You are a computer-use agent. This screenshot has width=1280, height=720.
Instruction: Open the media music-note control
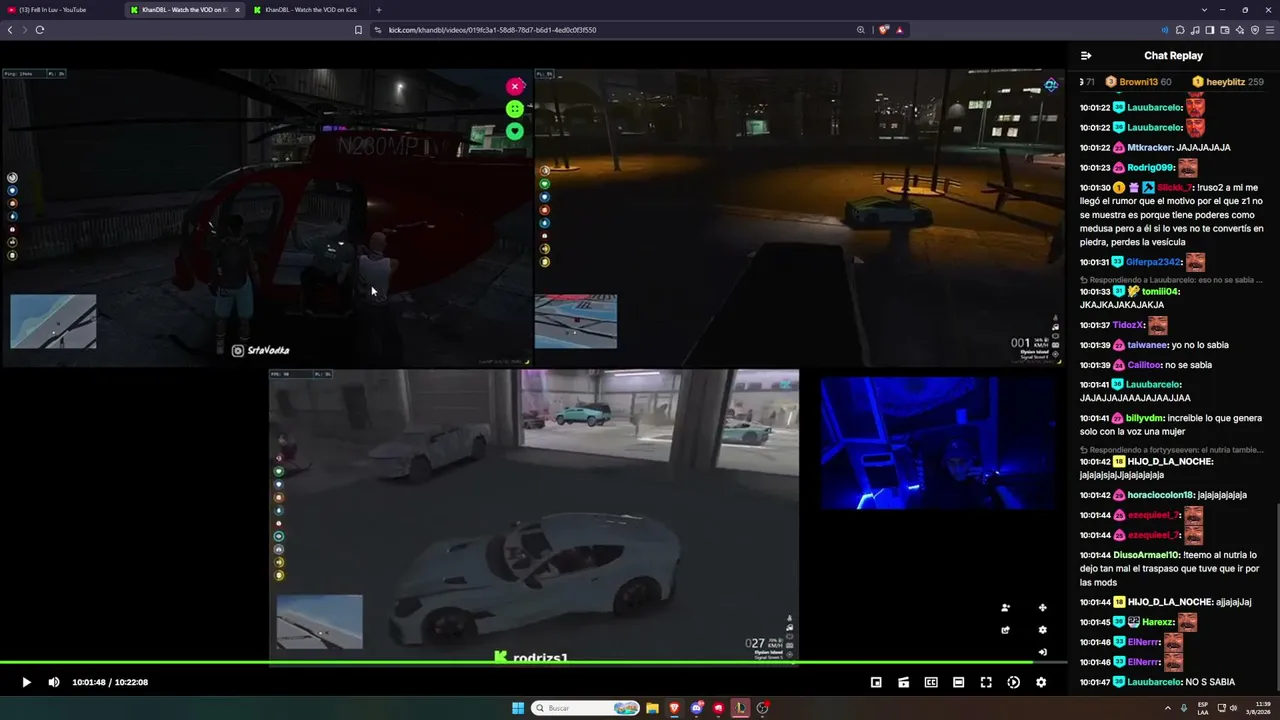[x=1195, y=30]
